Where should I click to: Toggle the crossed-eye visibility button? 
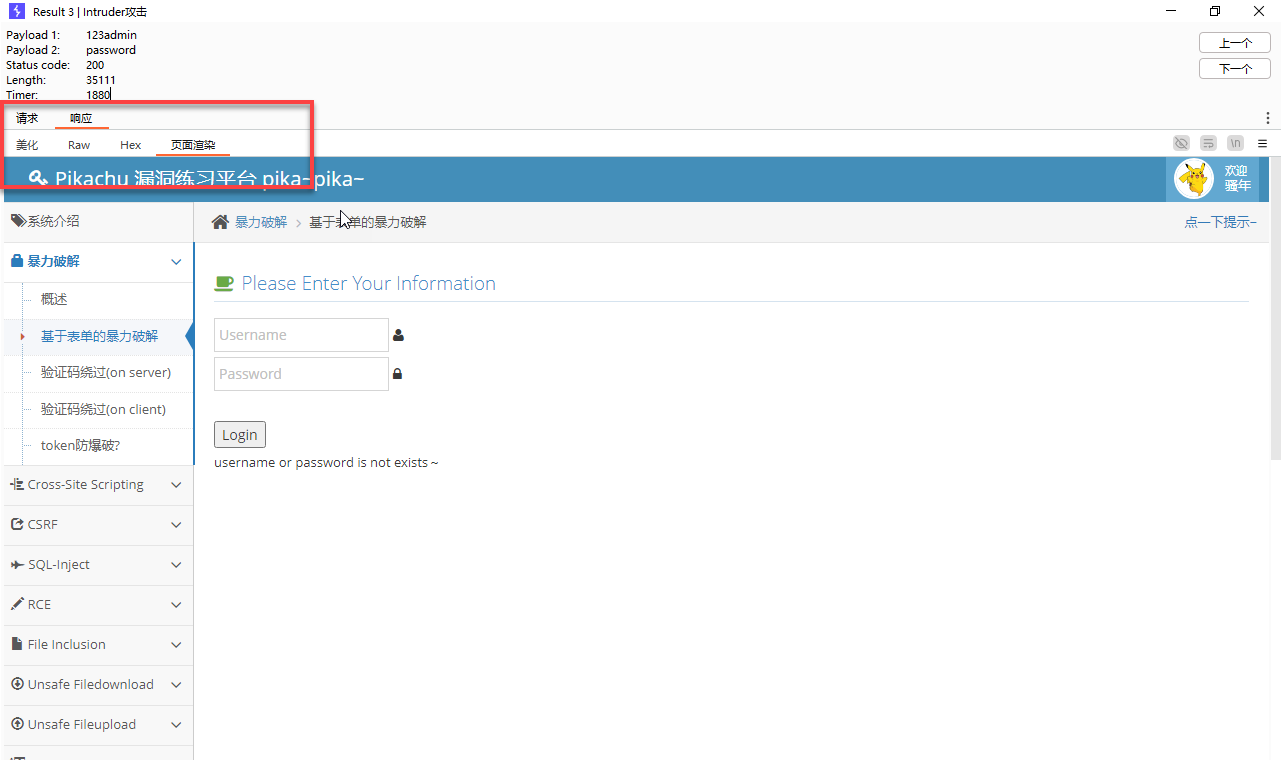(x=1181, y=144)
